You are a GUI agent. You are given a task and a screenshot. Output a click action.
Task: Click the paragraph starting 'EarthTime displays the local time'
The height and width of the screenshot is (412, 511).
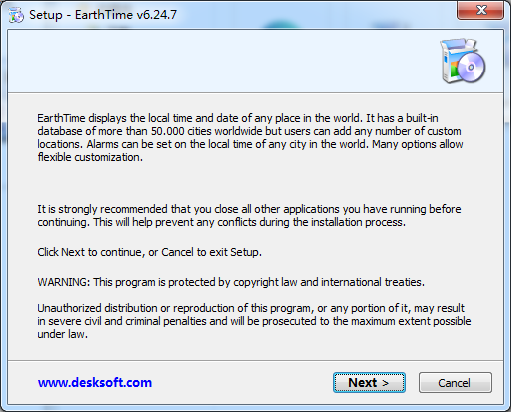coord(250,137)
